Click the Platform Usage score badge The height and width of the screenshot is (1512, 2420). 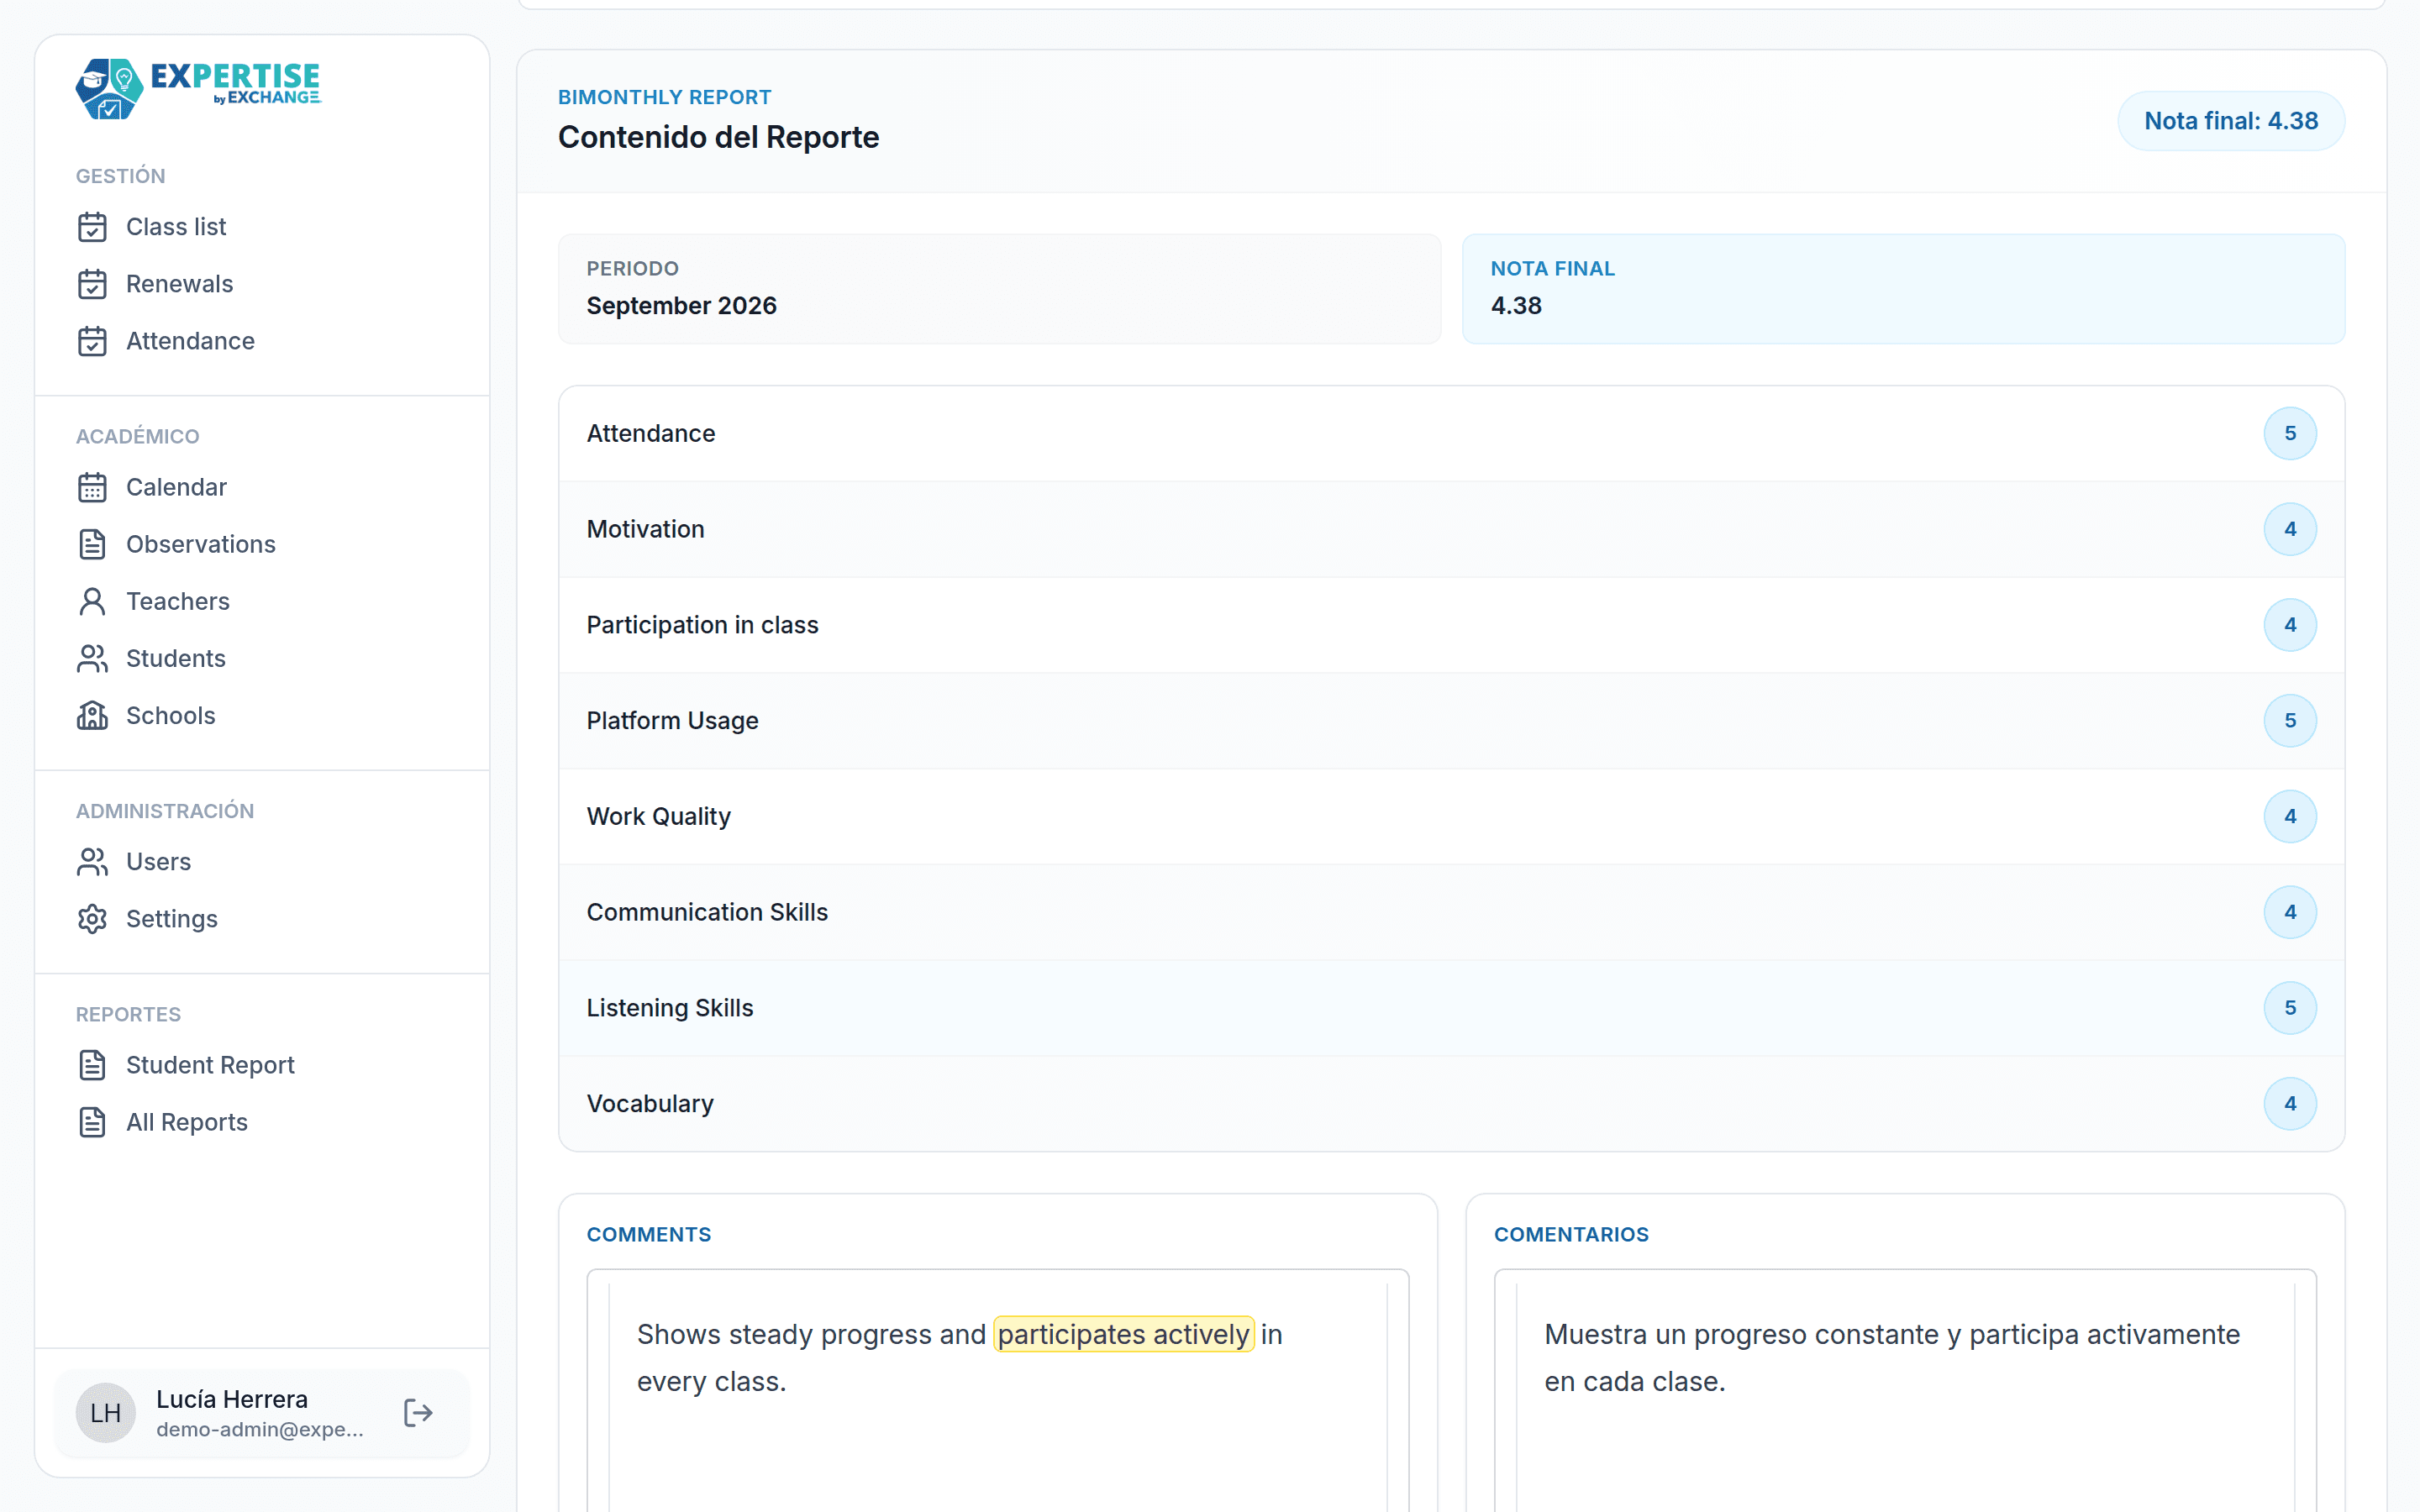click(2290, 721)
